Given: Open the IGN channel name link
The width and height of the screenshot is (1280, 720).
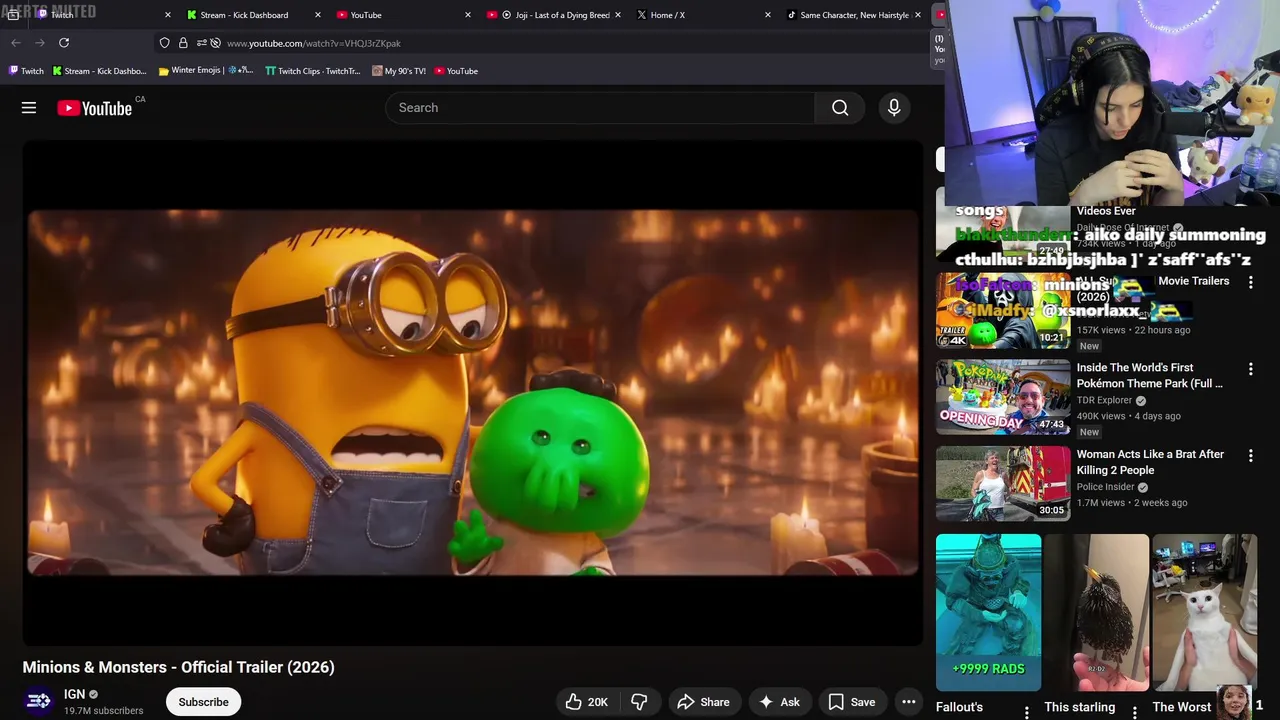Looking at the screenshot, I should tap(75, 694).
